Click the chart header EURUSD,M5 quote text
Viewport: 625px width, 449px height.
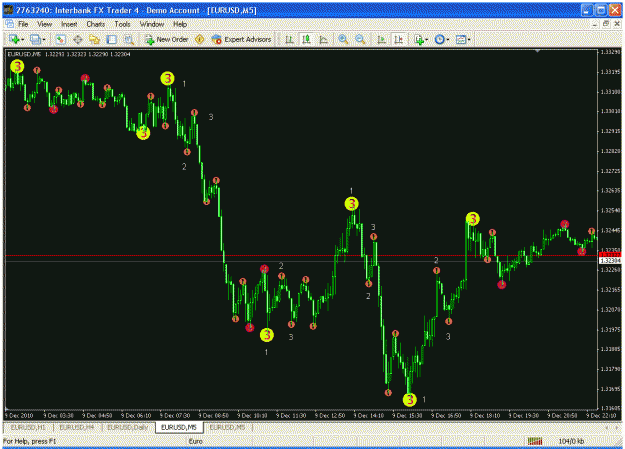tap(69, 54)
